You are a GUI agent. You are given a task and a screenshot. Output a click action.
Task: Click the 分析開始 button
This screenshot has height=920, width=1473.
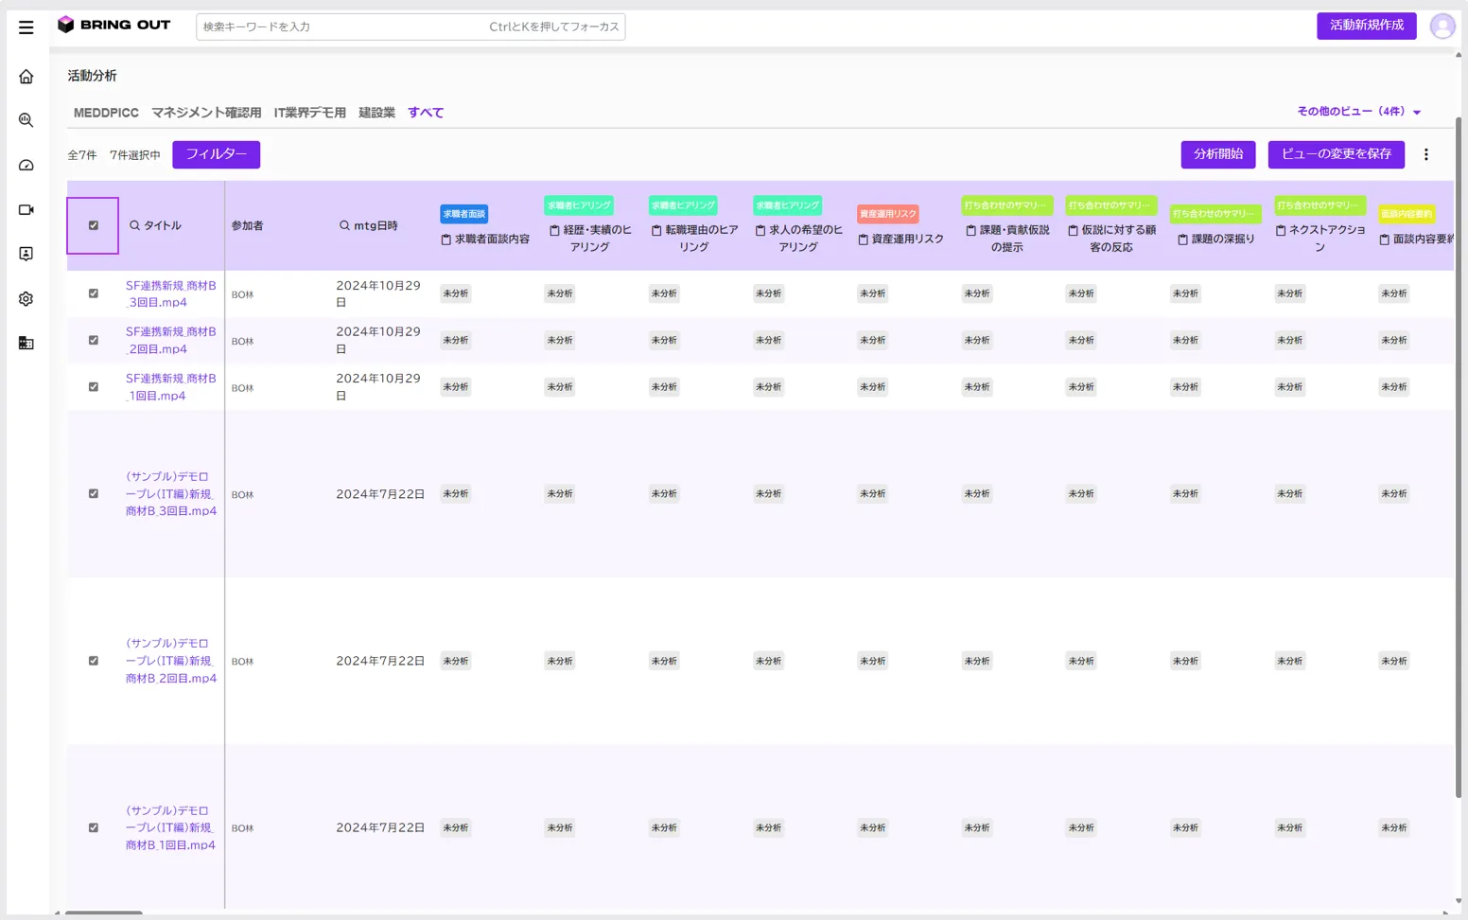(1218, 154)
